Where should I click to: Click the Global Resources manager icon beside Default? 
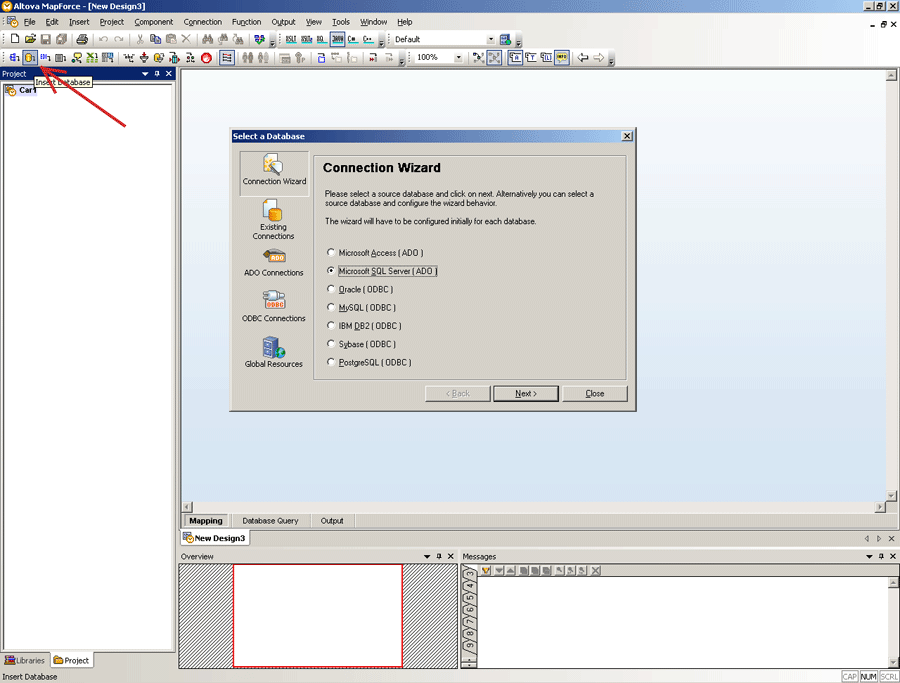tap(505, 39)
